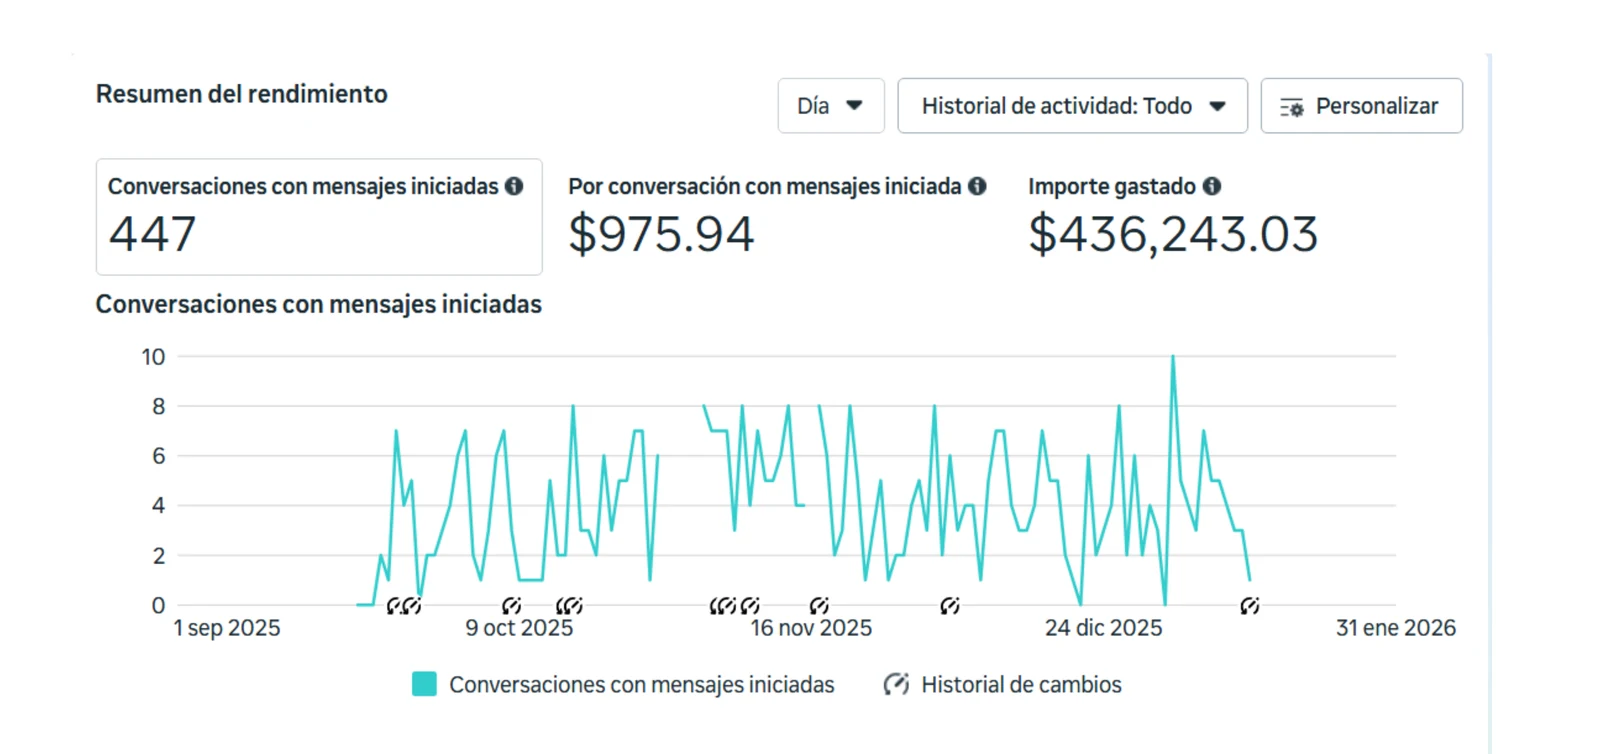Click the Historial de cambios legend icon
This screenshot has width=1600, height=754.
click(896, 684)
